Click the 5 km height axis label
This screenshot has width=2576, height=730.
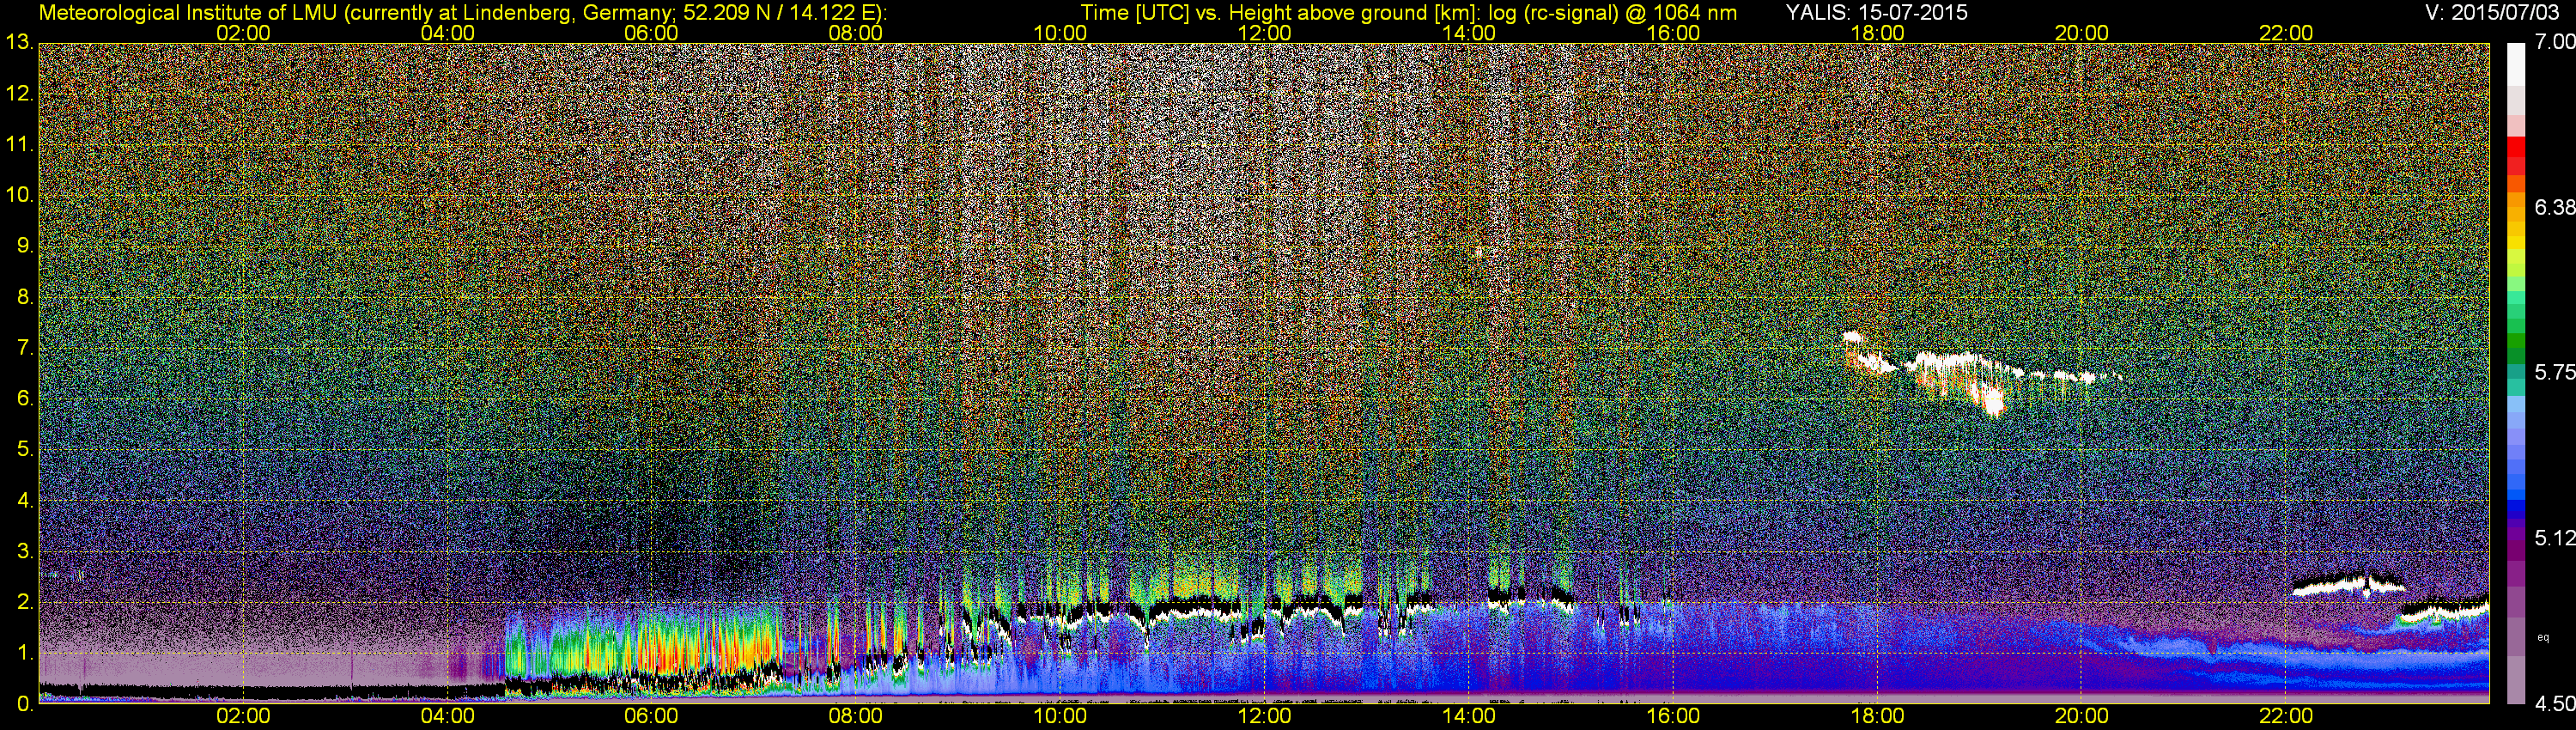(25, 450)
